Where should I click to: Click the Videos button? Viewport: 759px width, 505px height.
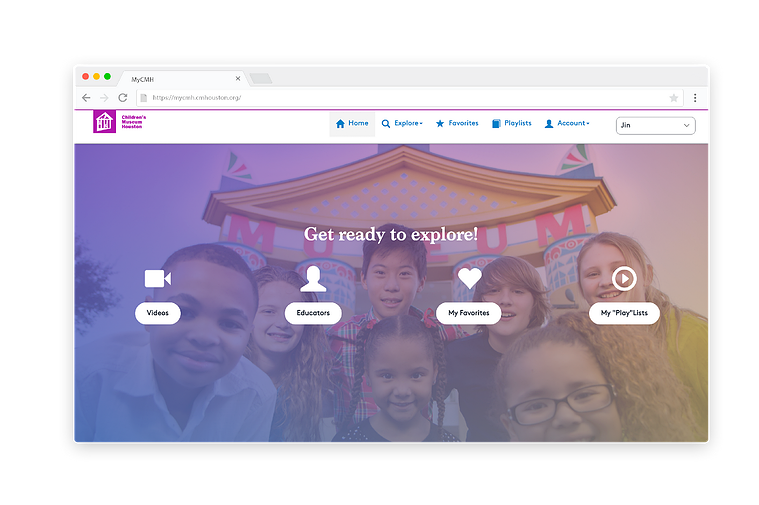tap(158, 313)
